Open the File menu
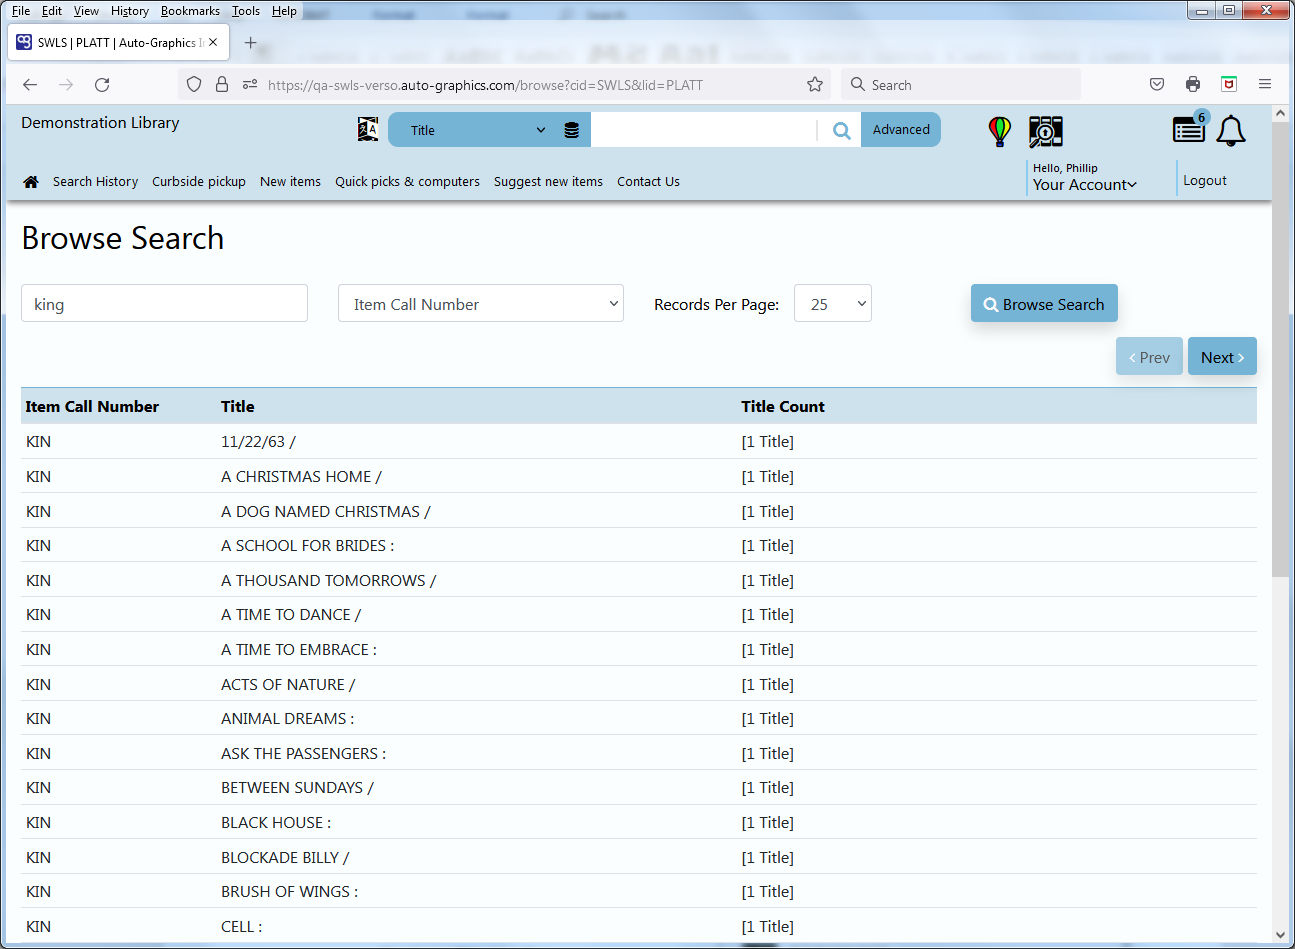 click(21, 11)
